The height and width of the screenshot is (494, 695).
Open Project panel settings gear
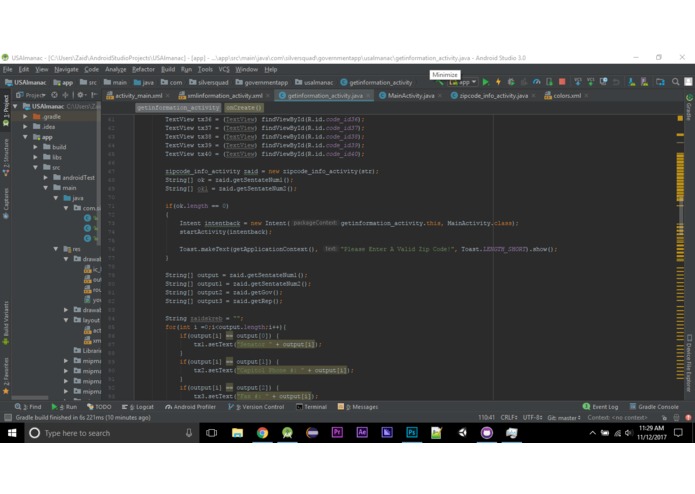pos(81,95)
